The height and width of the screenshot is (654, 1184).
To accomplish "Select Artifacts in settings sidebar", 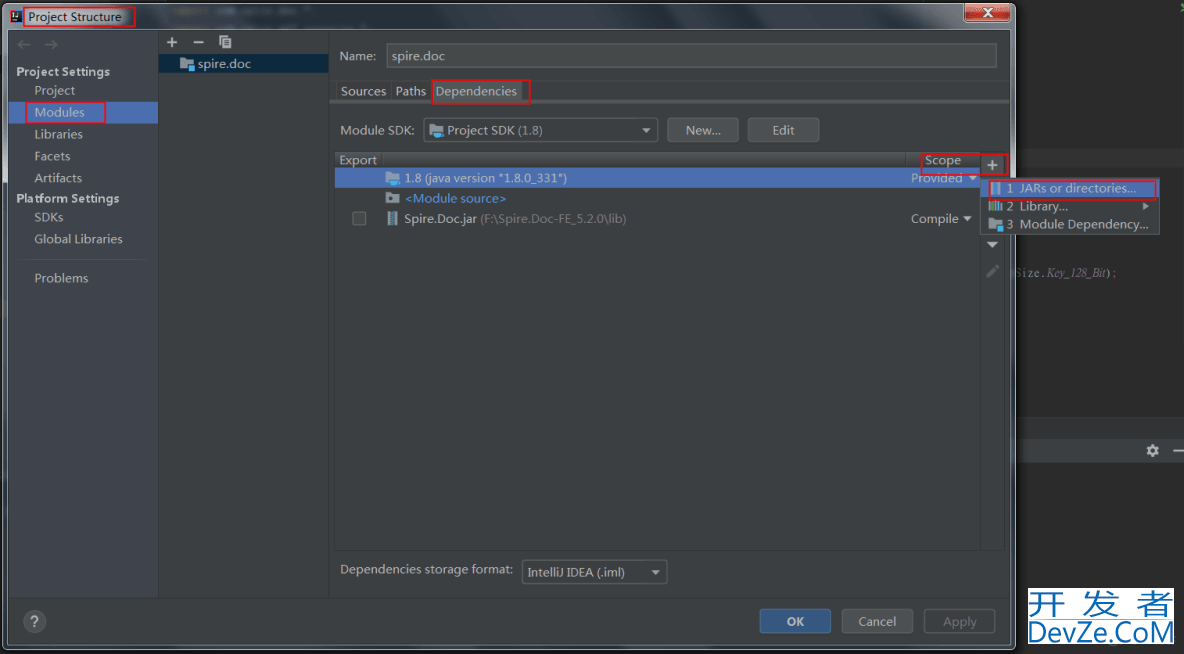I will point(57,177).
